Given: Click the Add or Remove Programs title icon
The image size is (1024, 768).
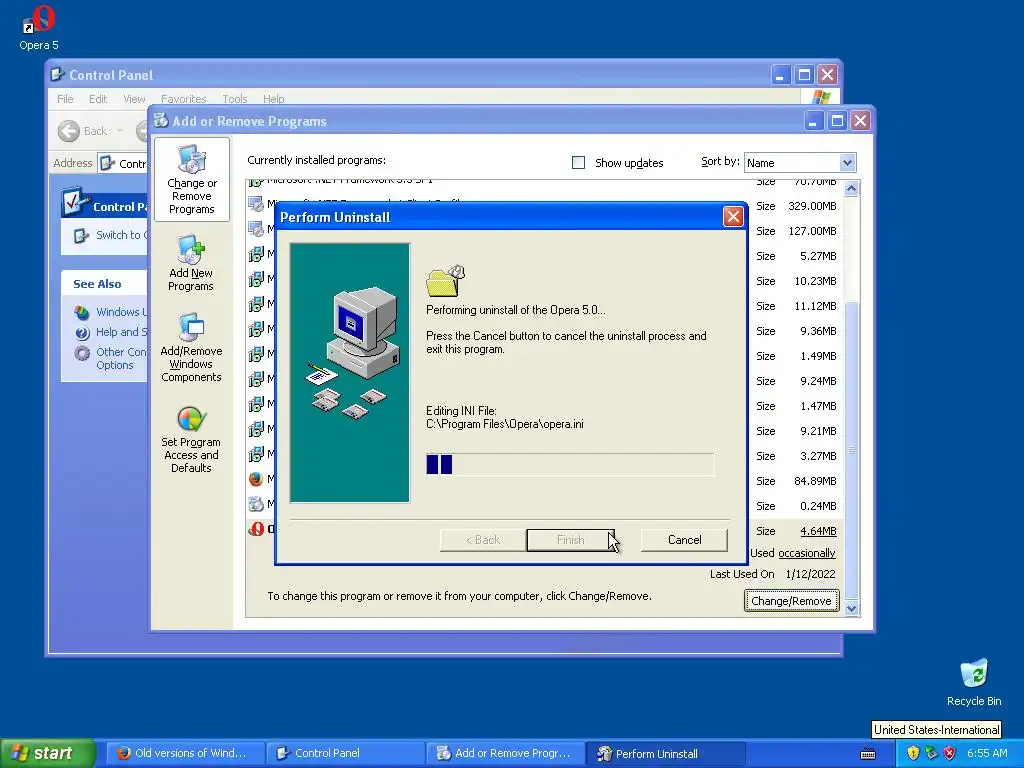Looking at the screenshot, I should (x=161, y=120).
